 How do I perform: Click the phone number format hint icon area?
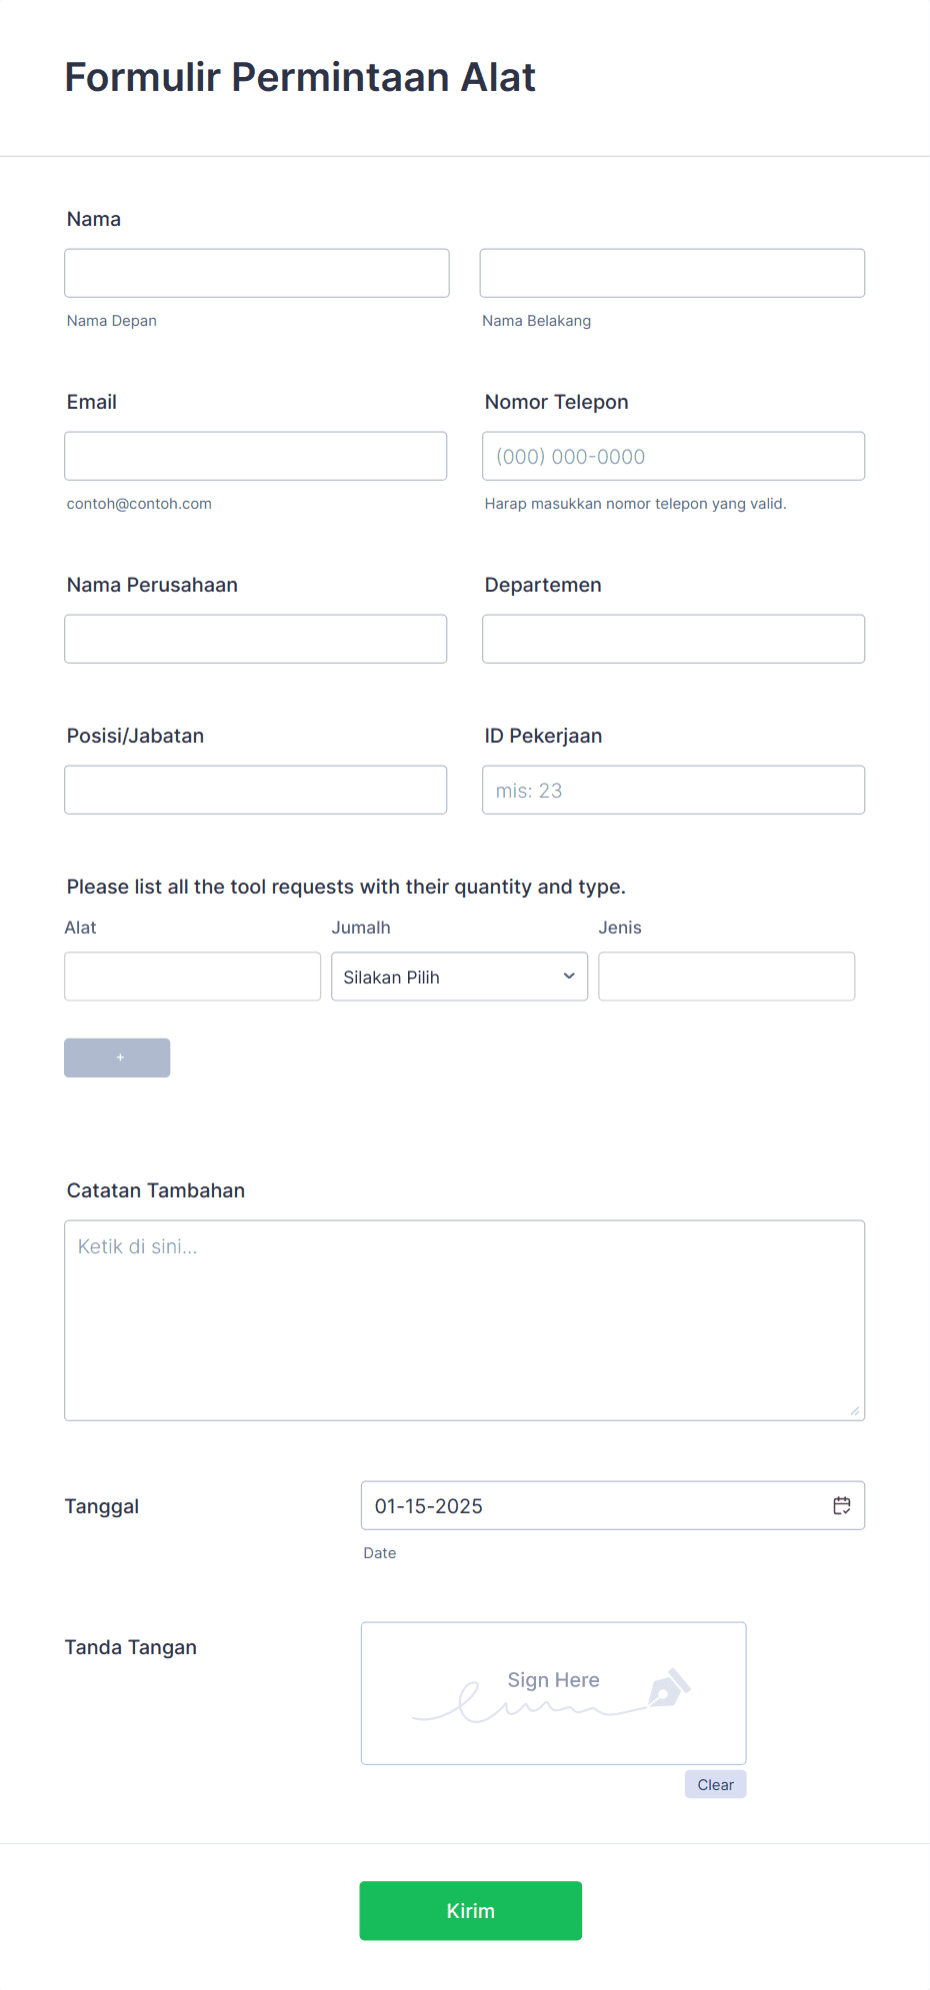click(x=634, y=503)
